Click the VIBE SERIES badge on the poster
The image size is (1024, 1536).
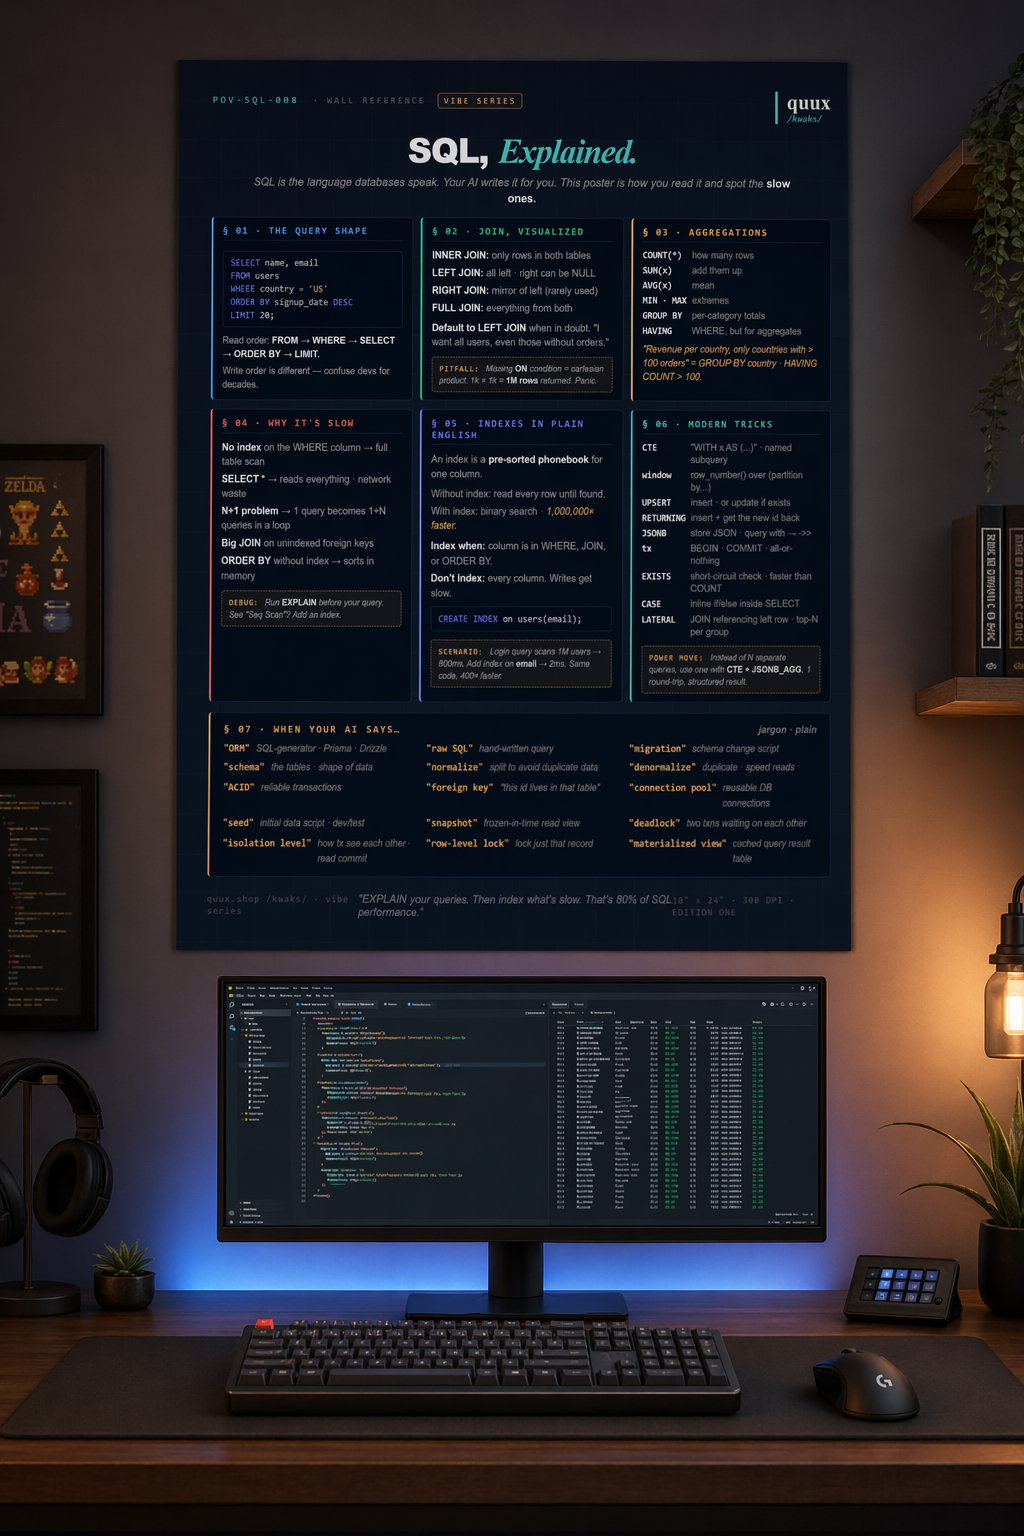480,101
